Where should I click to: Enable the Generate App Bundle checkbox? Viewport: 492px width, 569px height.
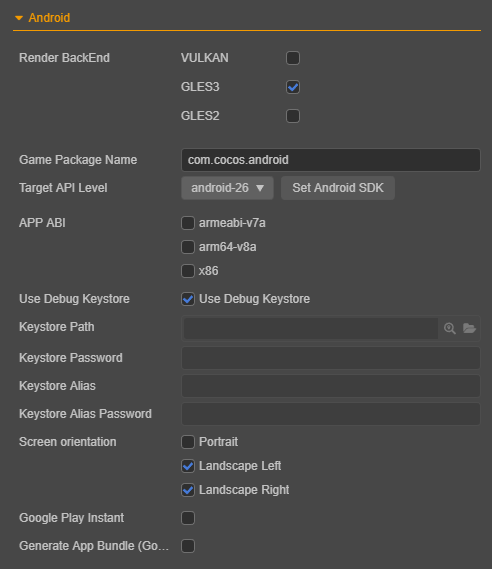pos(188,546)
